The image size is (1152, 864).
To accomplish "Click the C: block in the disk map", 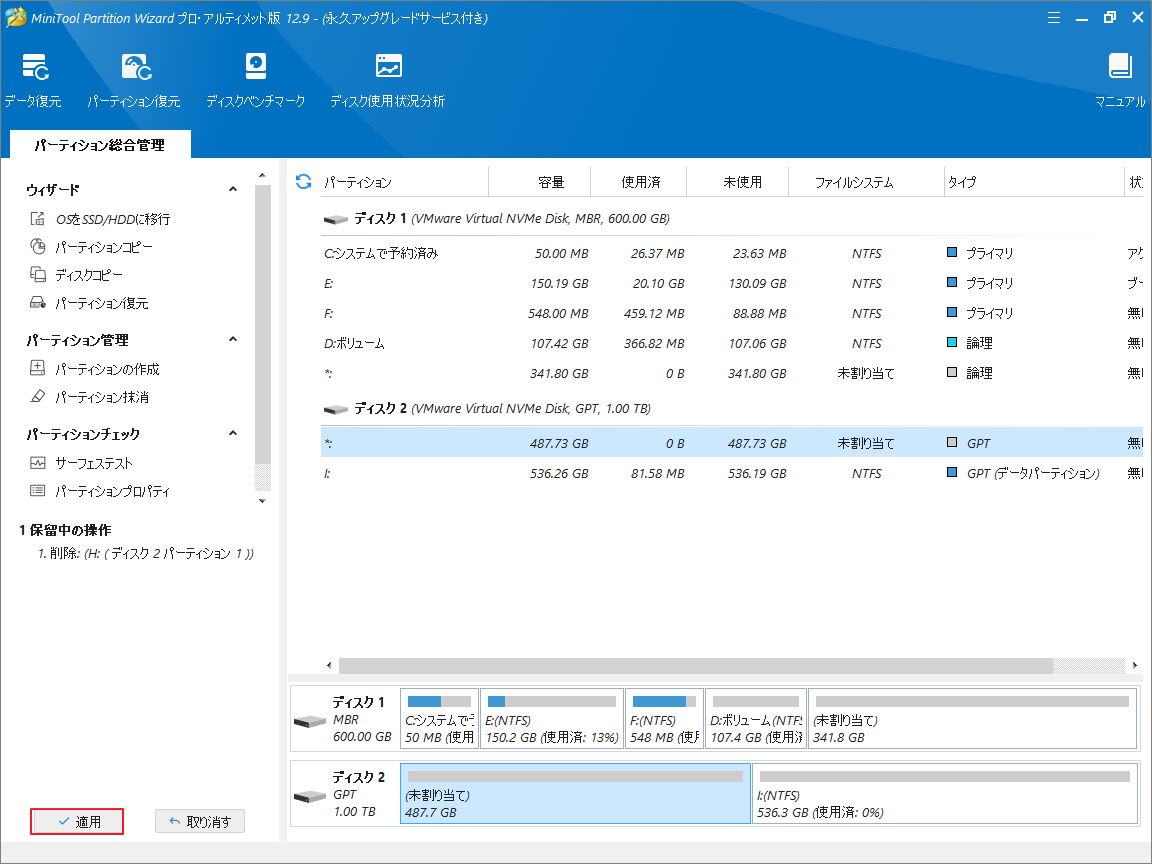I will (x=439, y=719).
